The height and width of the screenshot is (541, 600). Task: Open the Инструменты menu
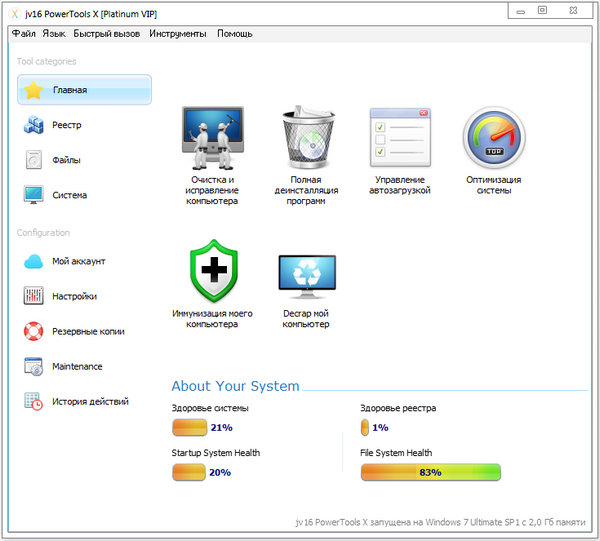[x=178, y=33]
